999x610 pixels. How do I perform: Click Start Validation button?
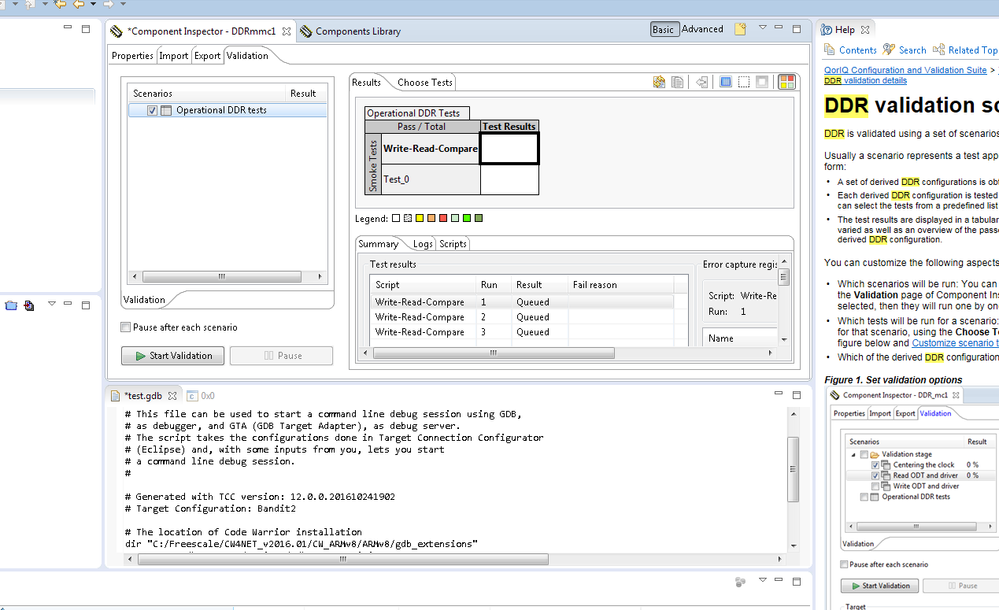point(173,356)
